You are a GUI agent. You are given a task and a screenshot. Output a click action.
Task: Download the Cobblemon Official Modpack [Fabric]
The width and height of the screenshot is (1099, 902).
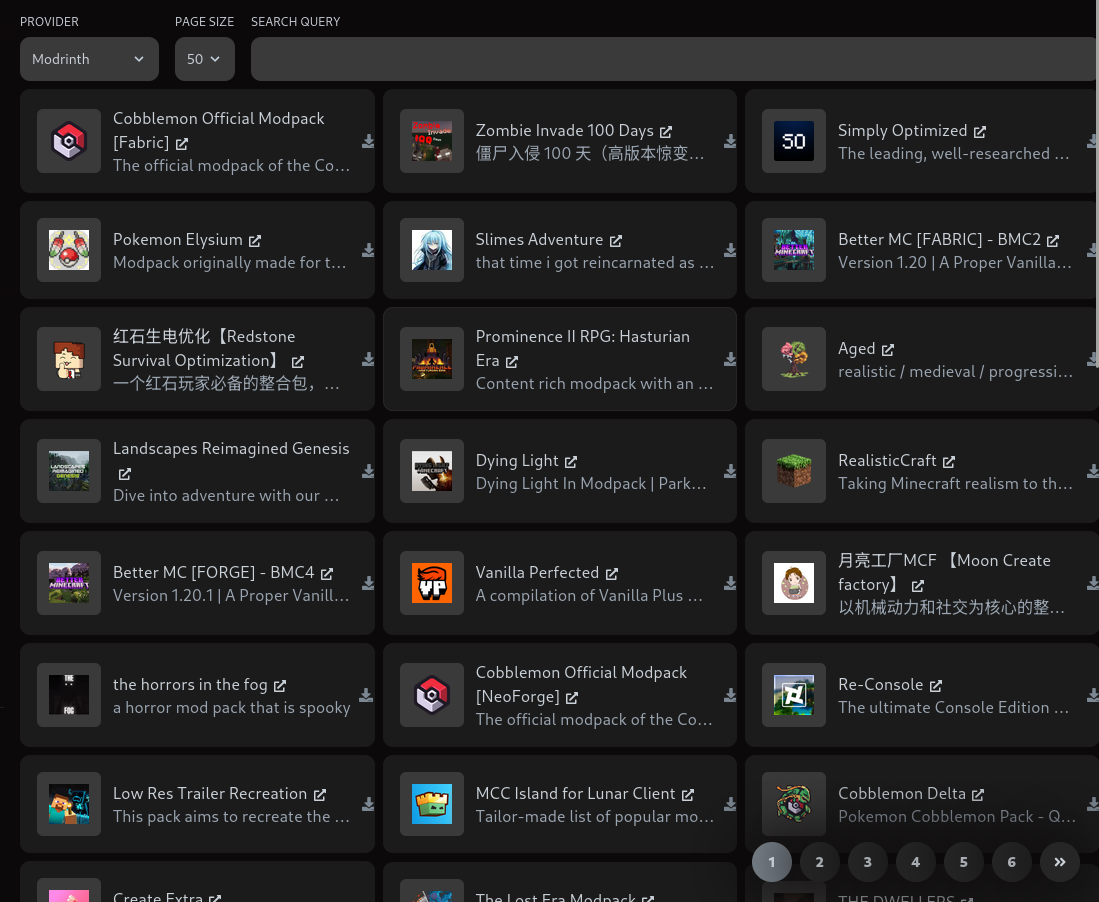click(x=368, y=141)
